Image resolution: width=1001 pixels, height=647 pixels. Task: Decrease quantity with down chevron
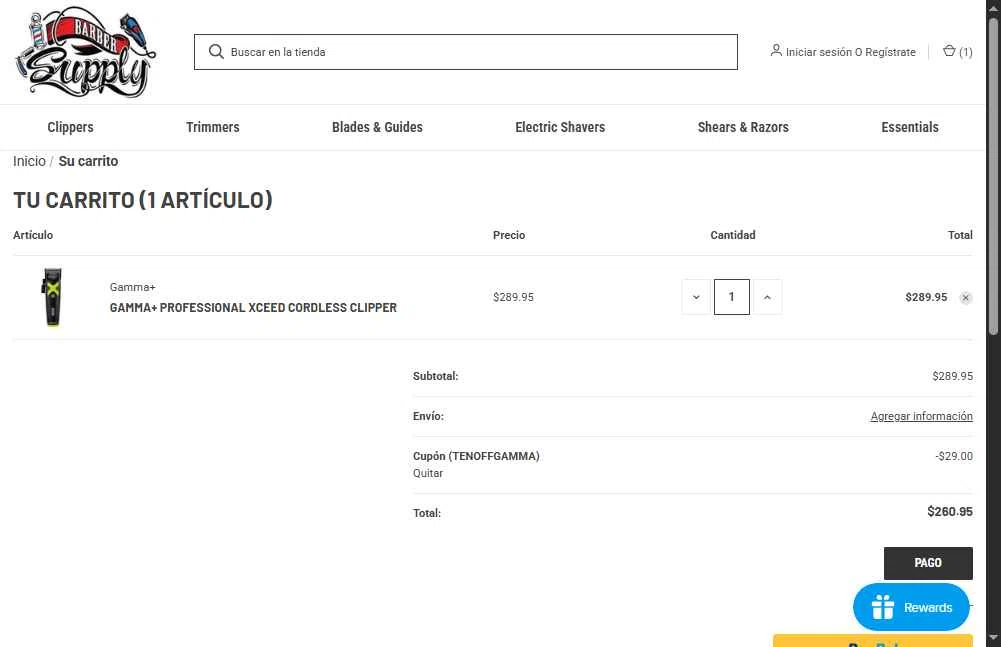pyautogui.click(x=696, y=297)
